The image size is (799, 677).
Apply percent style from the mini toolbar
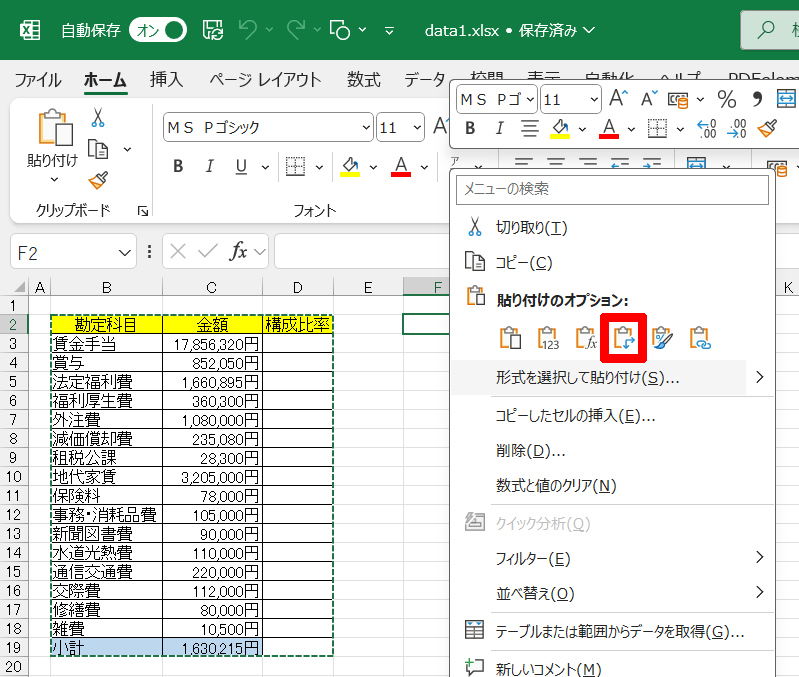point(726,99)
